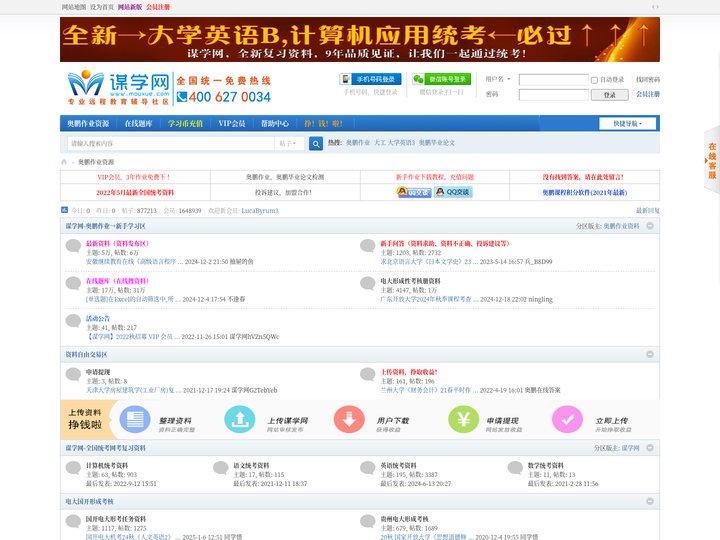Click the bubble icon beside 最新资料
The height and width of the screenshot is (540, 720).
pos(73,246)
